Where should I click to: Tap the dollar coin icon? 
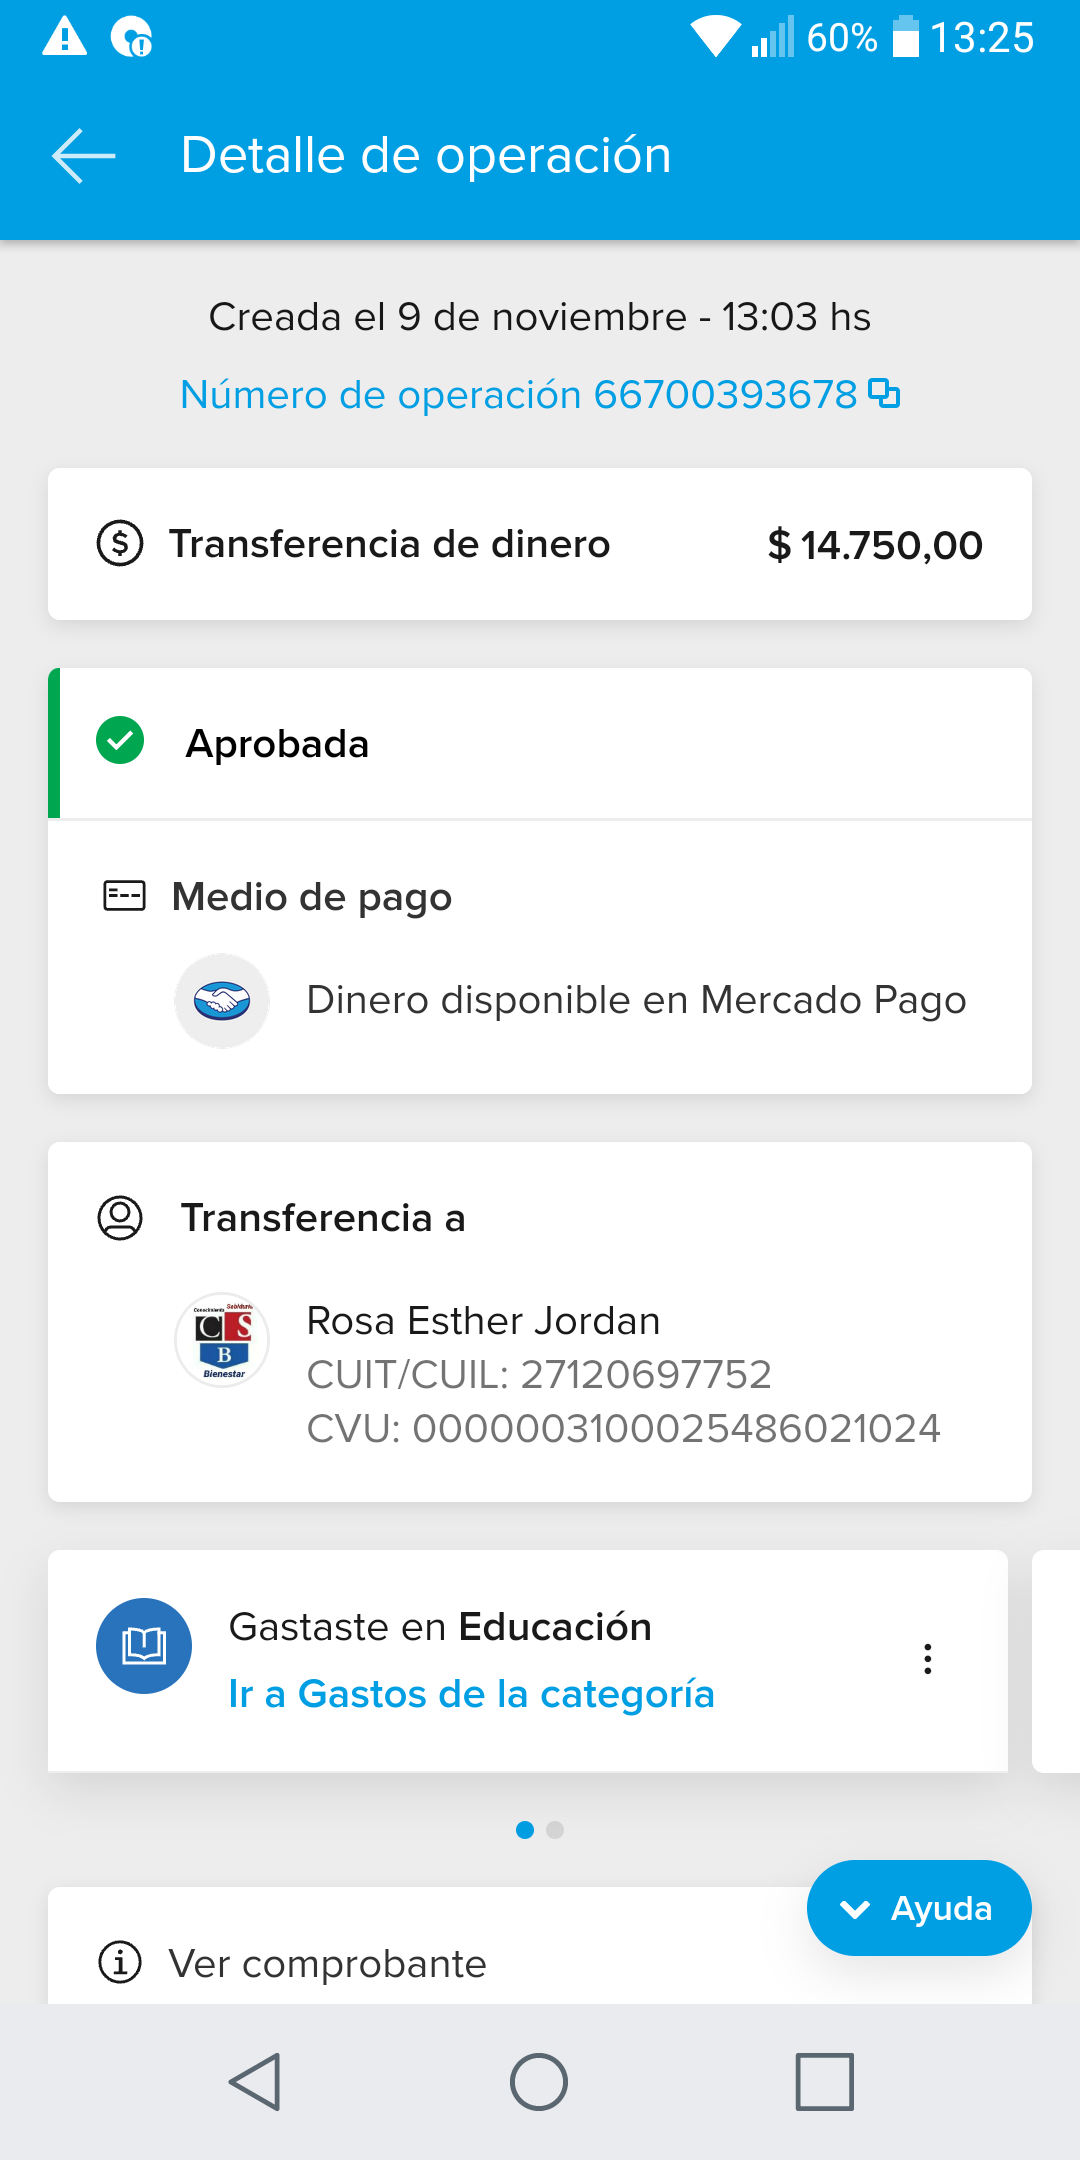[x=120, y=544]
